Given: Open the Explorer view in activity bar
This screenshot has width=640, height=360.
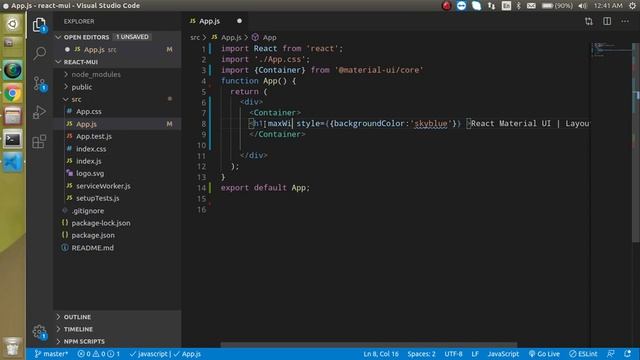Looking at the screenshot, I should pyautogui.click(x=40, y=25).
